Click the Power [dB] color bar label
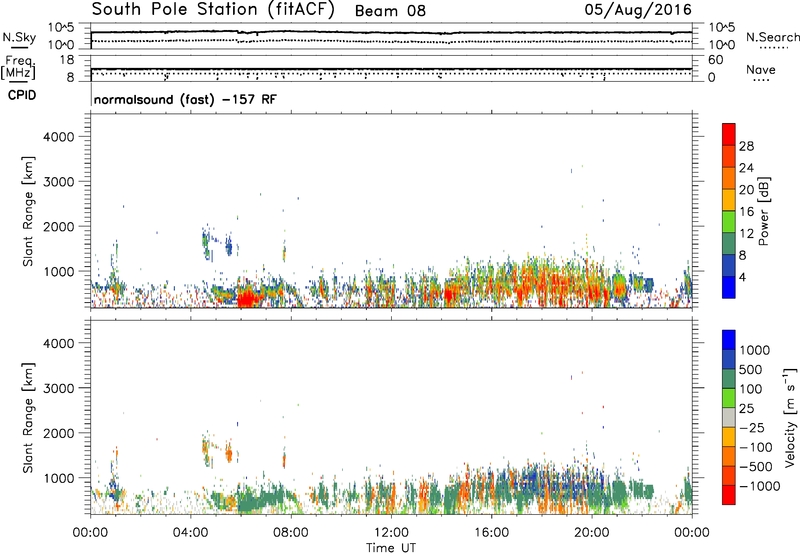 [764, 211]
